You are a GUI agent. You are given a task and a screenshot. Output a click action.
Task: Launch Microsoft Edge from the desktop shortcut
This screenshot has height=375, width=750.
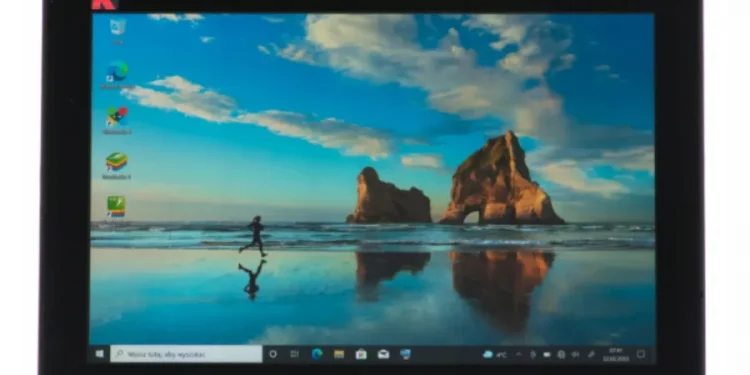coord(117,75)
